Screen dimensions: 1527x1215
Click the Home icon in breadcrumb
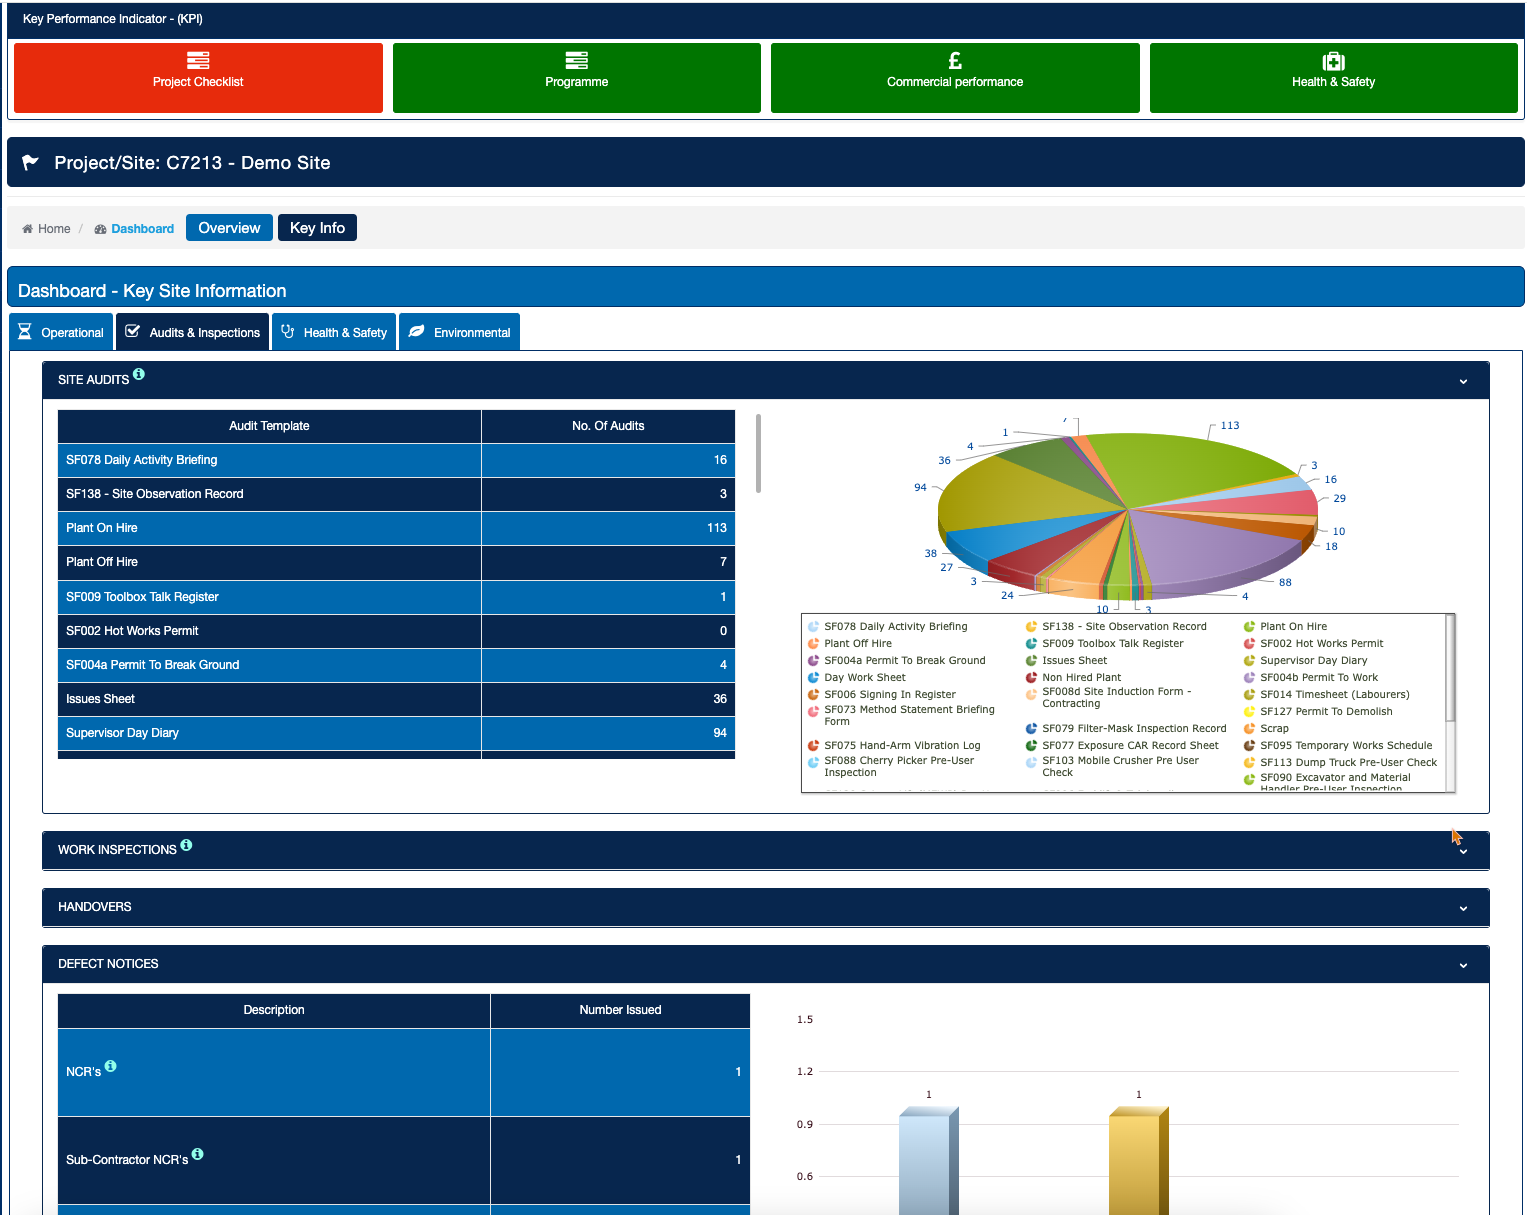tap(28, 229)
